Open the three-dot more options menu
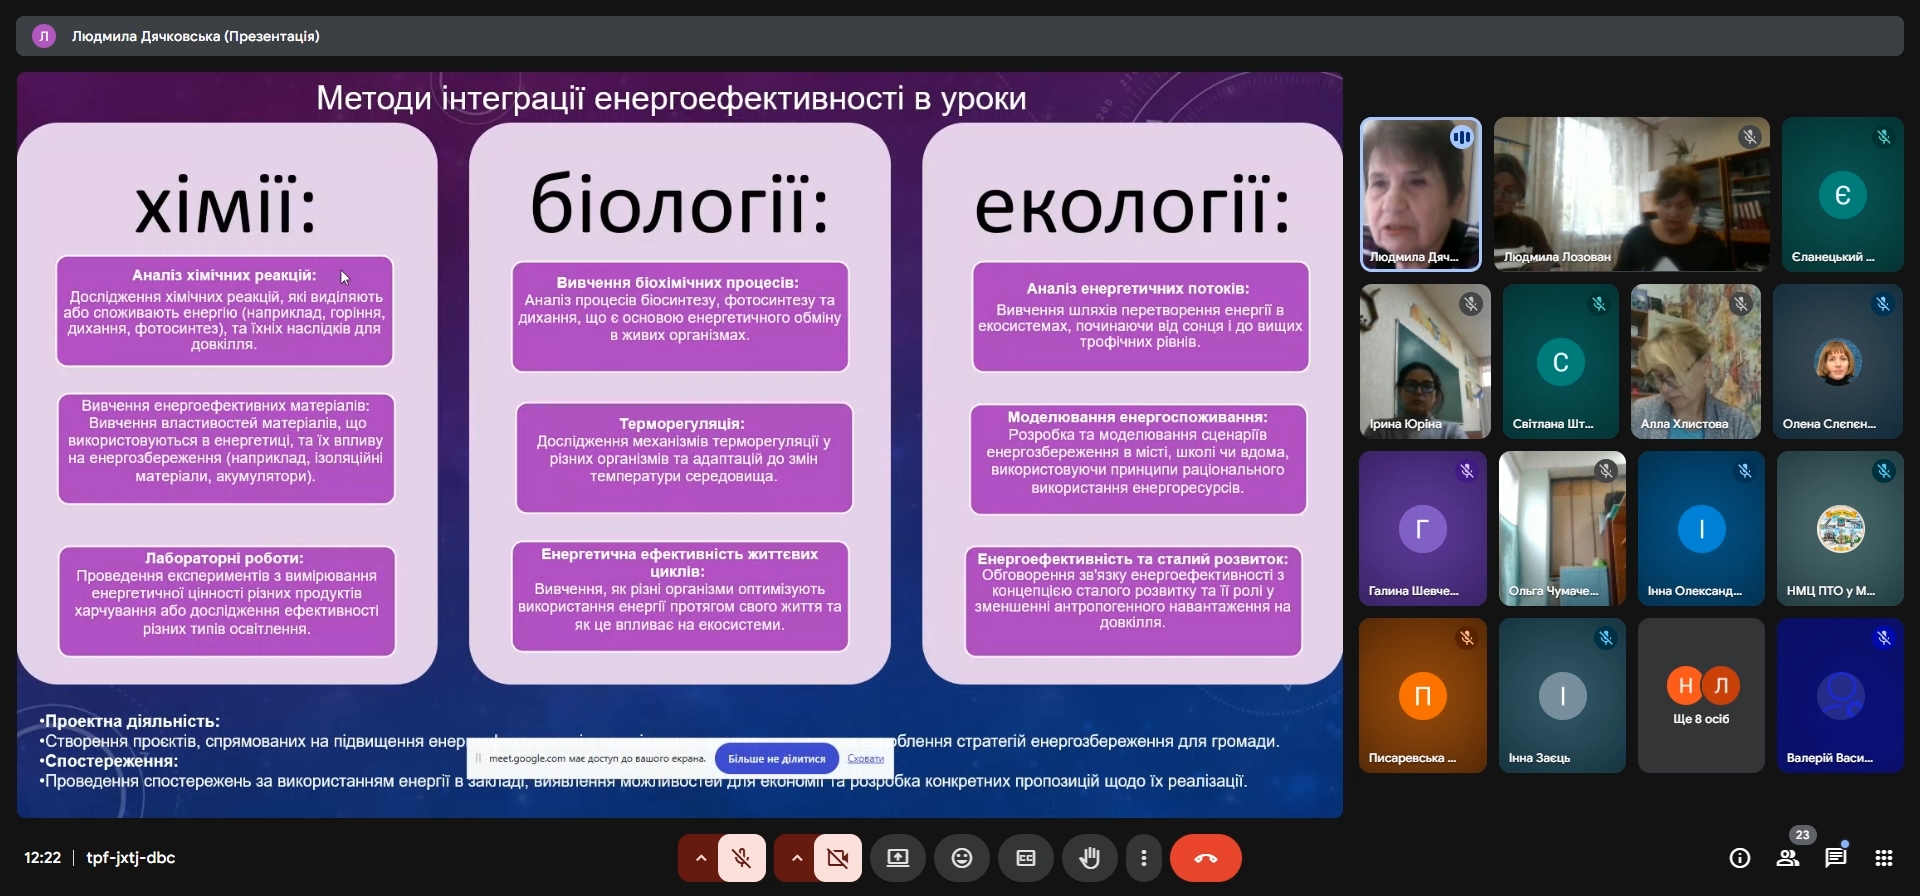 [1143, 858]
